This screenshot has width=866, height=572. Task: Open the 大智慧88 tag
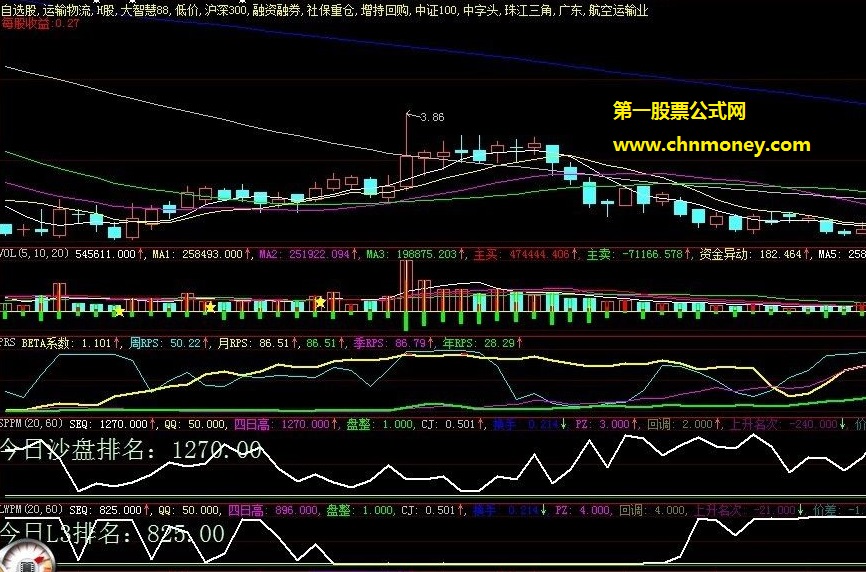coord(145,10)
